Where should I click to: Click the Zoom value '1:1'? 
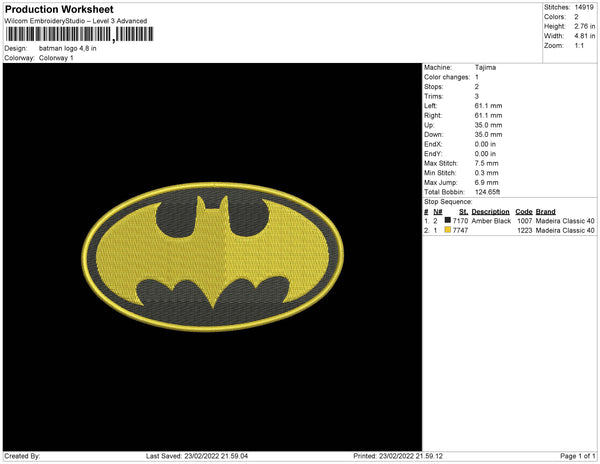(x=579, y=46)
